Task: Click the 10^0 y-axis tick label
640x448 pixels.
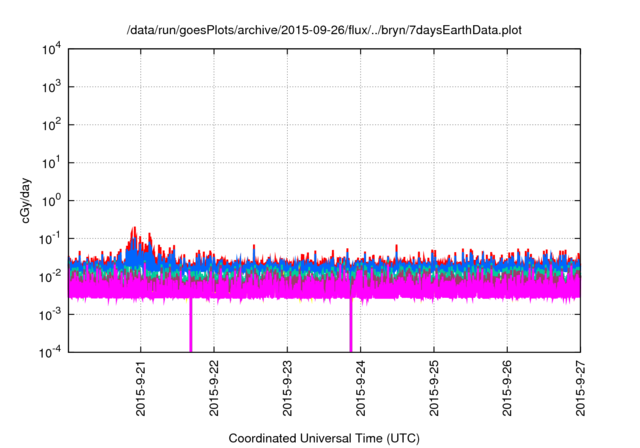Action: click(52, 200)
